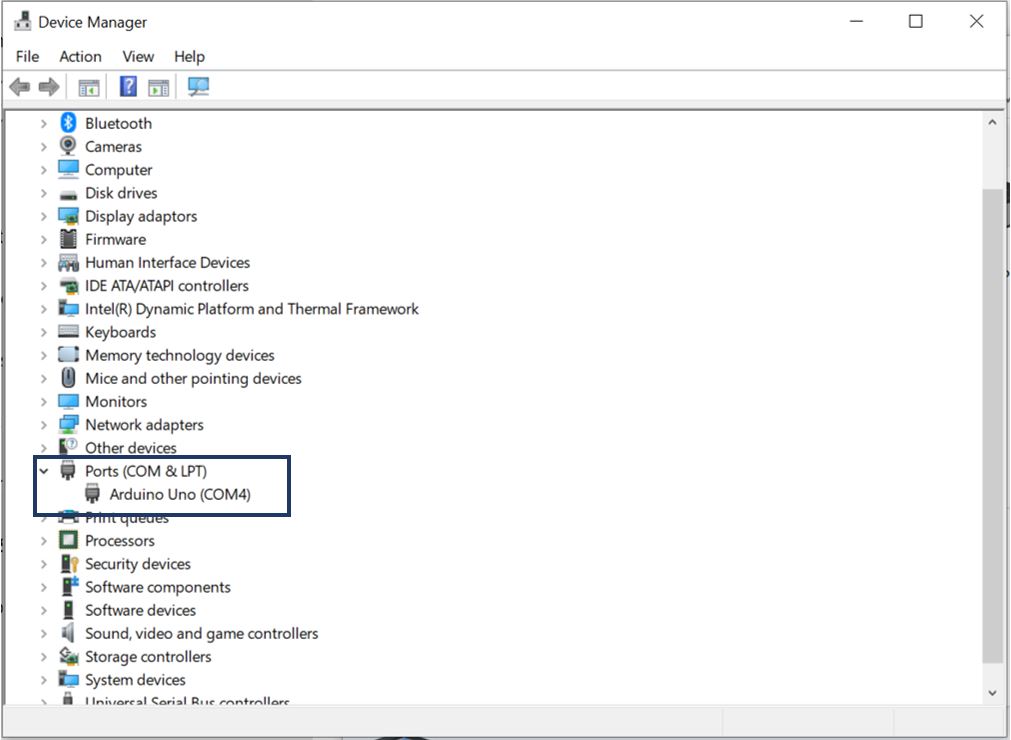This screenshot has height=740, width=1011.
Task: Collapse the Ports (COM & LPT) node
Action: pos(43,471)
